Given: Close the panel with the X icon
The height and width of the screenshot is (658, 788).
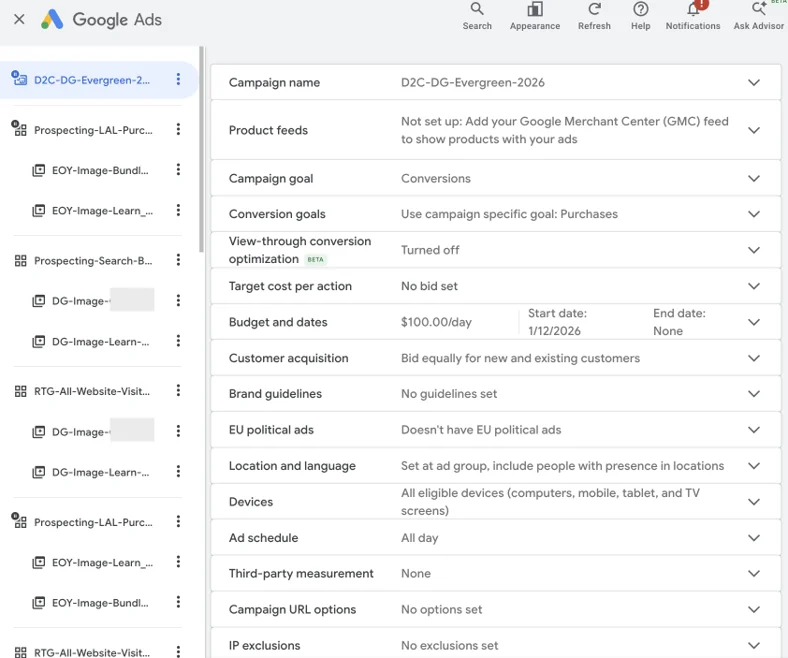Looking at the screenshot, I should coord(19,20).
